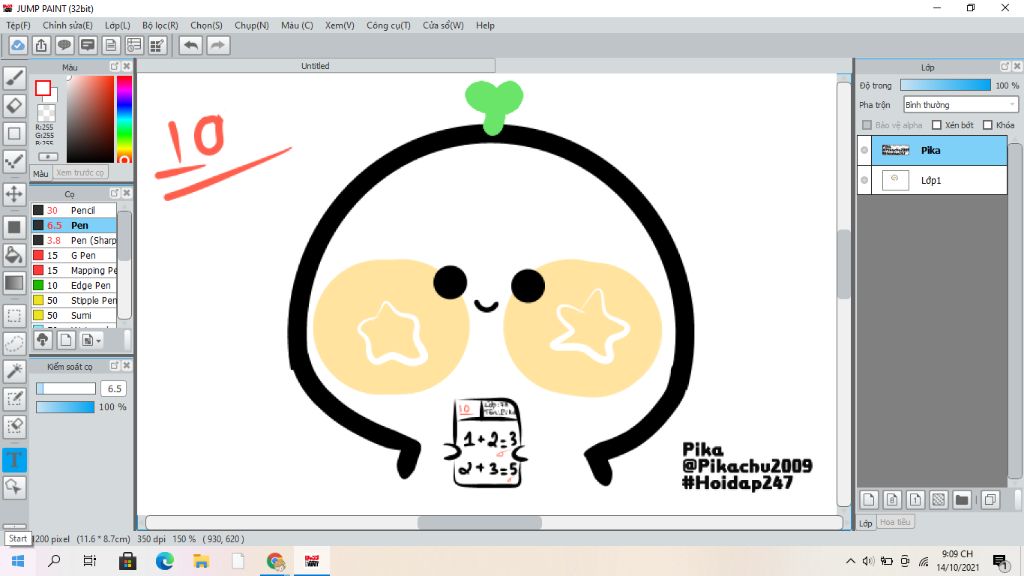The image size is (1024, 576).
Task: Click the rainbow hue bar
Action: click(124, 119)
